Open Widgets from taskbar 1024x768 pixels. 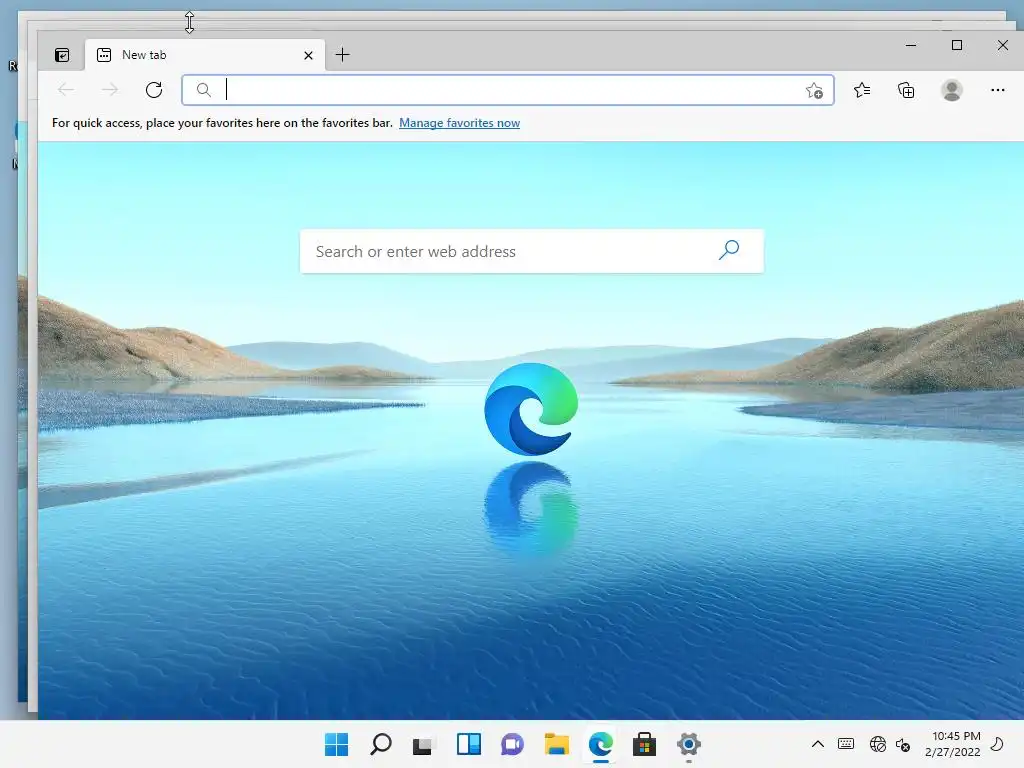point(468,744)
